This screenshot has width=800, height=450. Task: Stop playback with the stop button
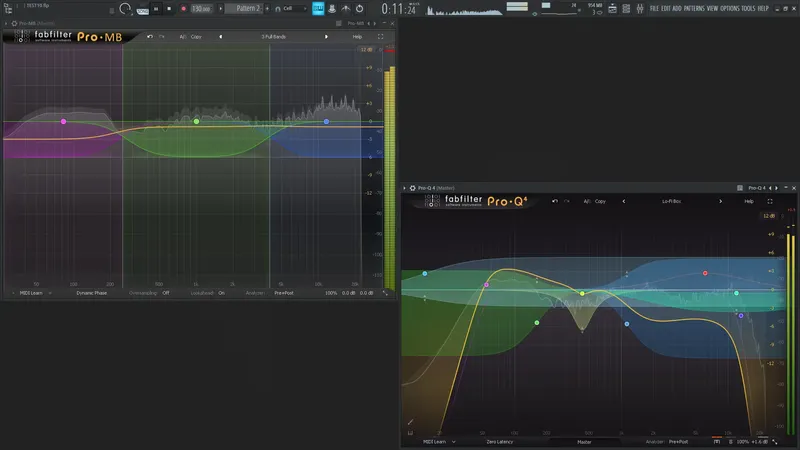point(169,9)
